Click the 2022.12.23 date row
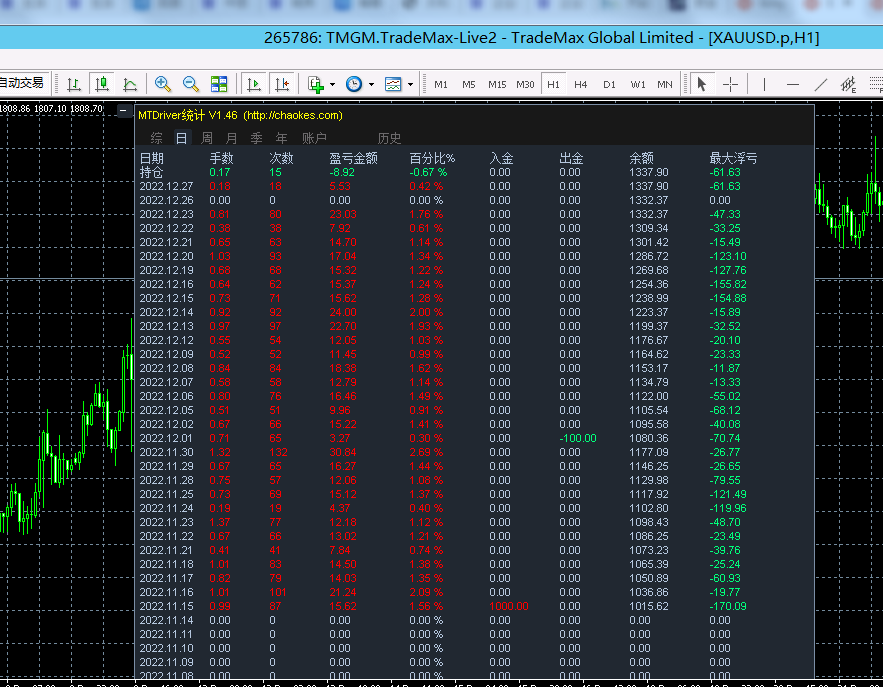The image size is (883, 687). click(166, 215)
